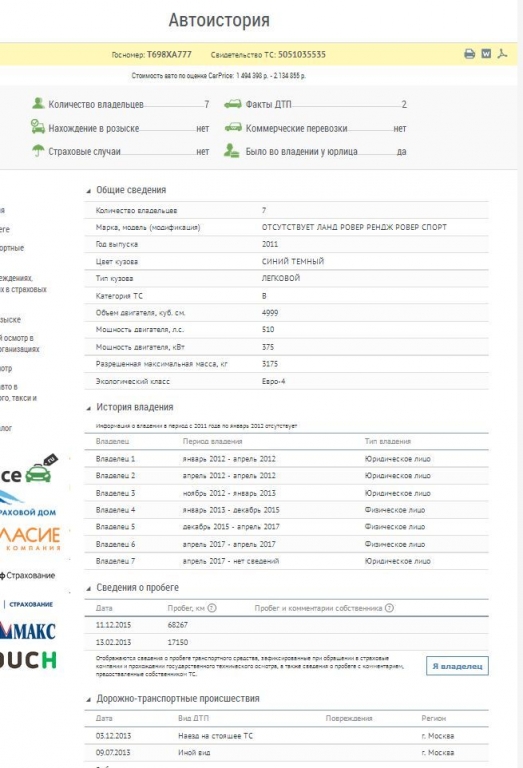
Task: Open the Согласие insurance company banner
Action: click(30, 538)
